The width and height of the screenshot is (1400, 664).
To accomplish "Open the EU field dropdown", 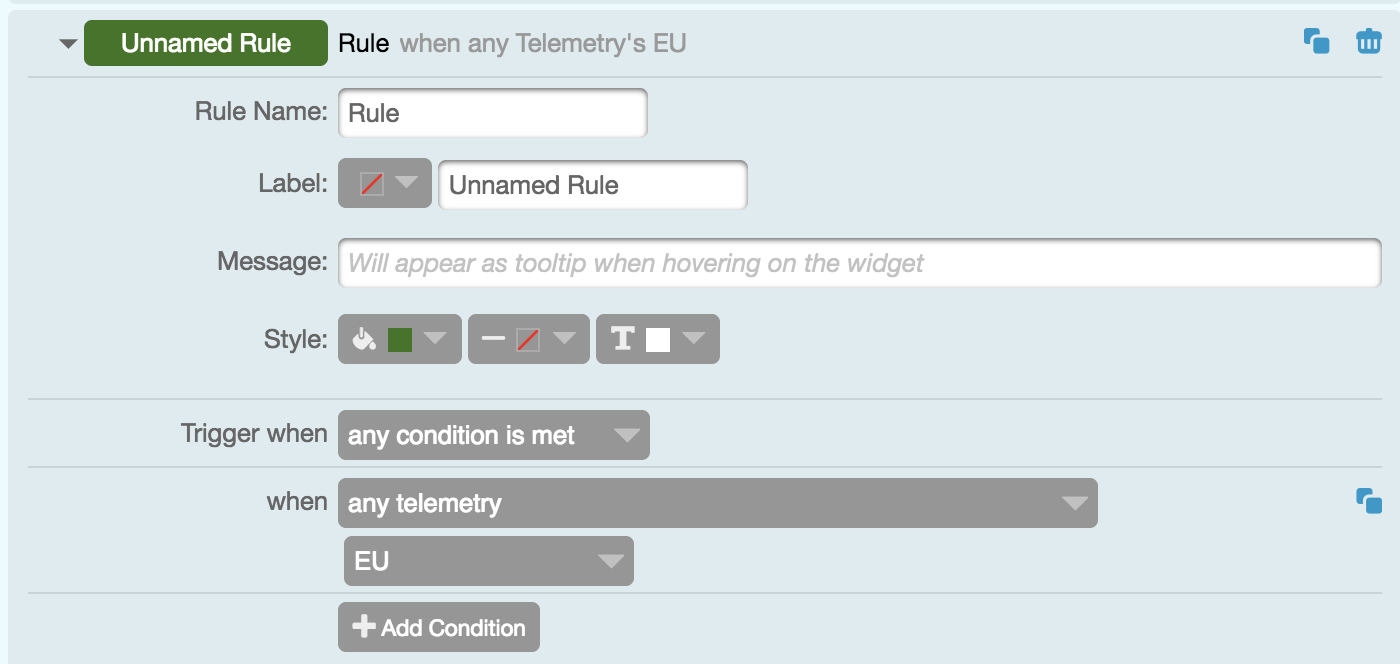I will click(488, 561).
